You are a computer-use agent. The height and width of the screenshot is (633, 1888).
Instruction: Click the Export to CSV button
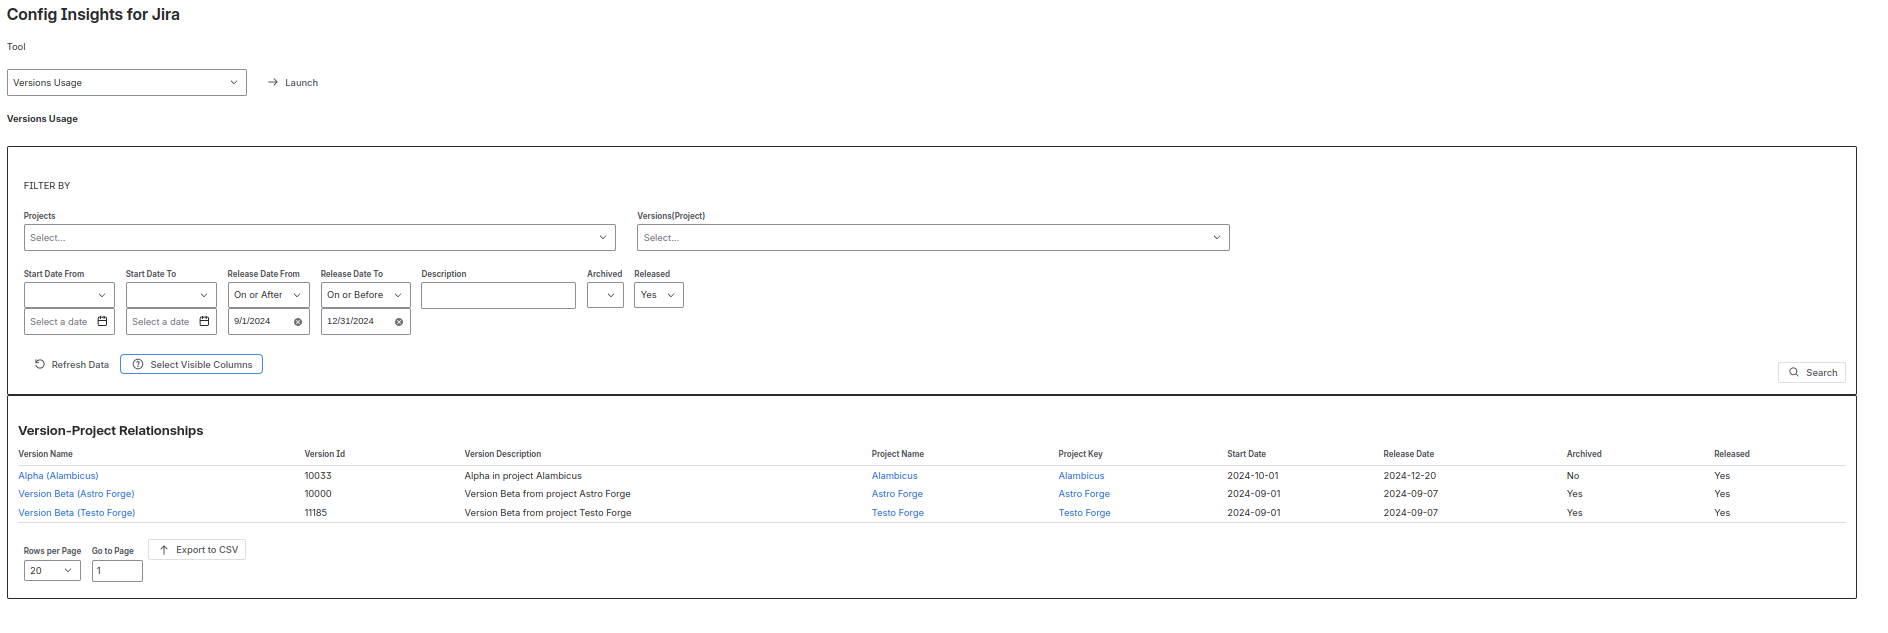pyautogui.click(x=197, y=550)
